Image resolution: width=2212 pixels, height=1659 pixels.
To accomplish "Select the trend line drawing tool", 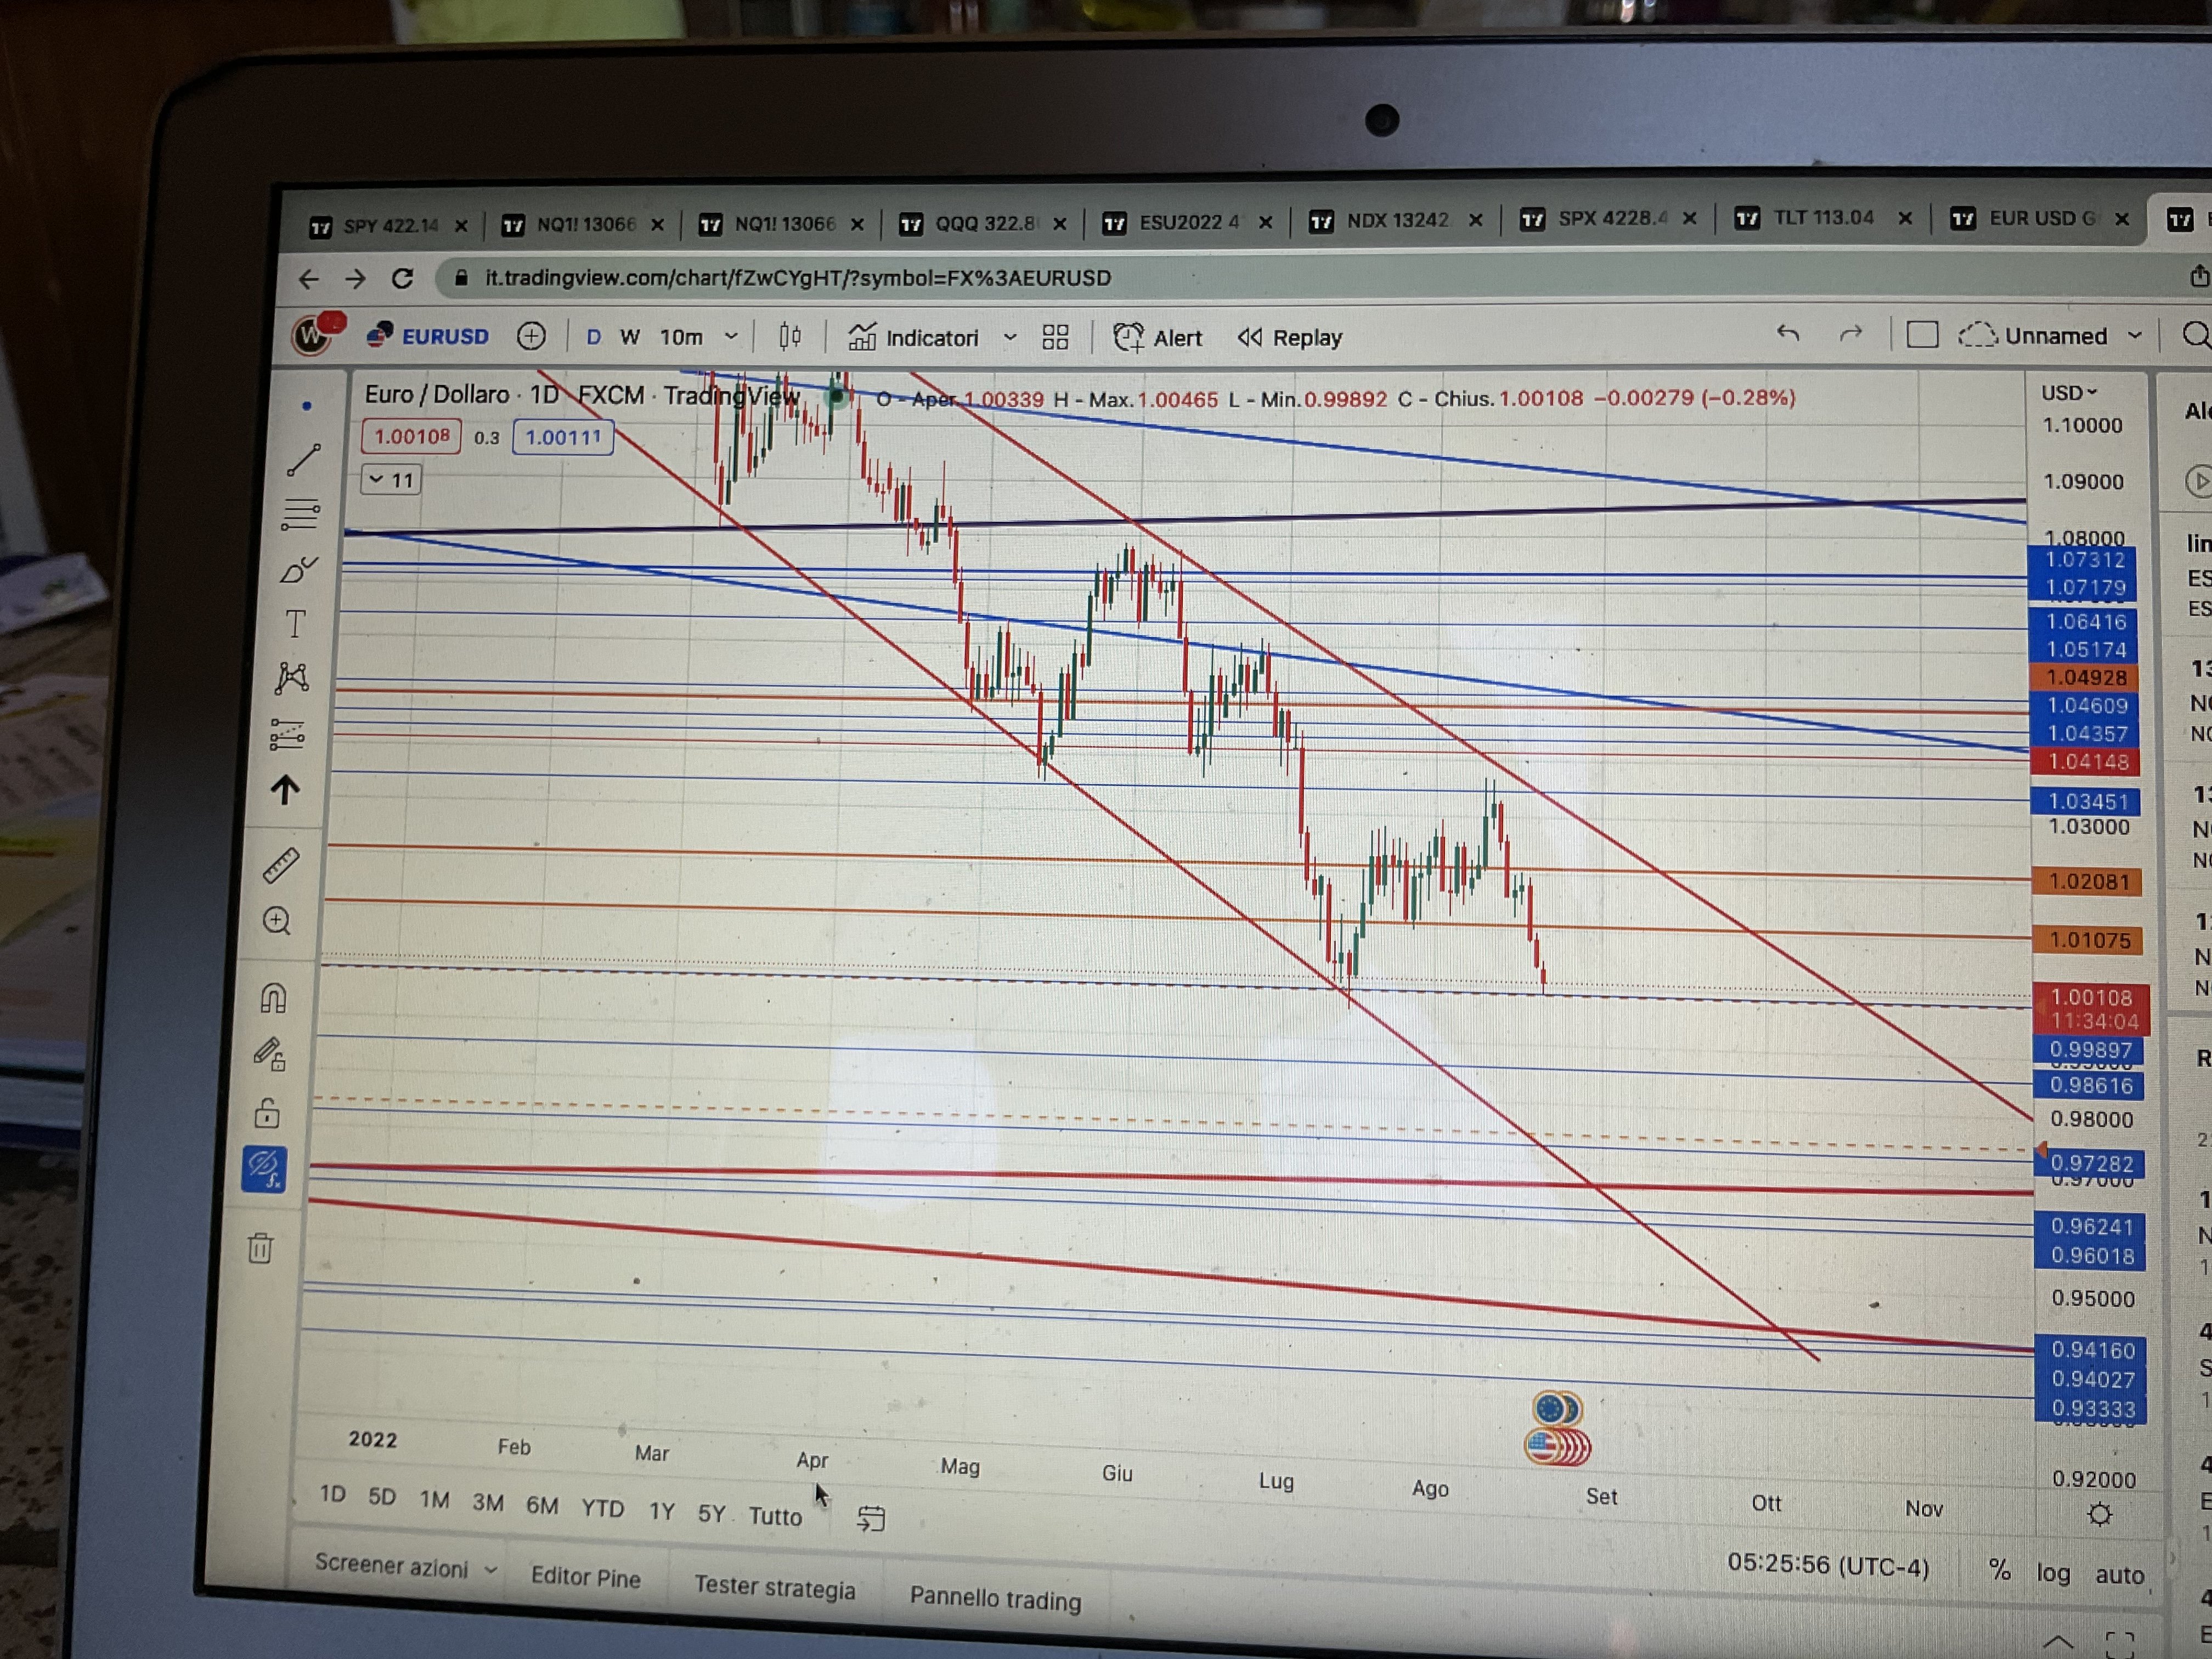I will coord(303,460).
